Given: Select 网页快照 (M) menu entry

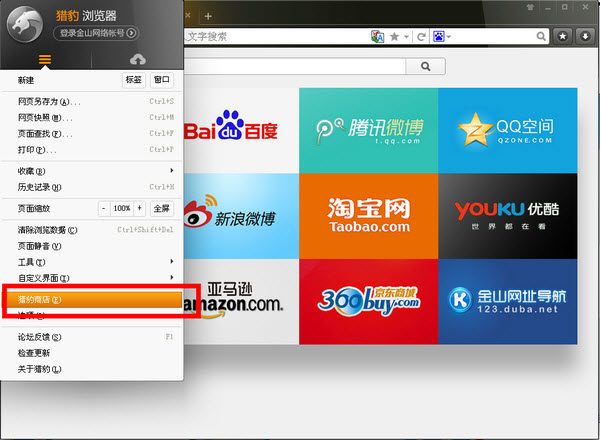Looking at the screenshot, I should (x=92, y=118).
